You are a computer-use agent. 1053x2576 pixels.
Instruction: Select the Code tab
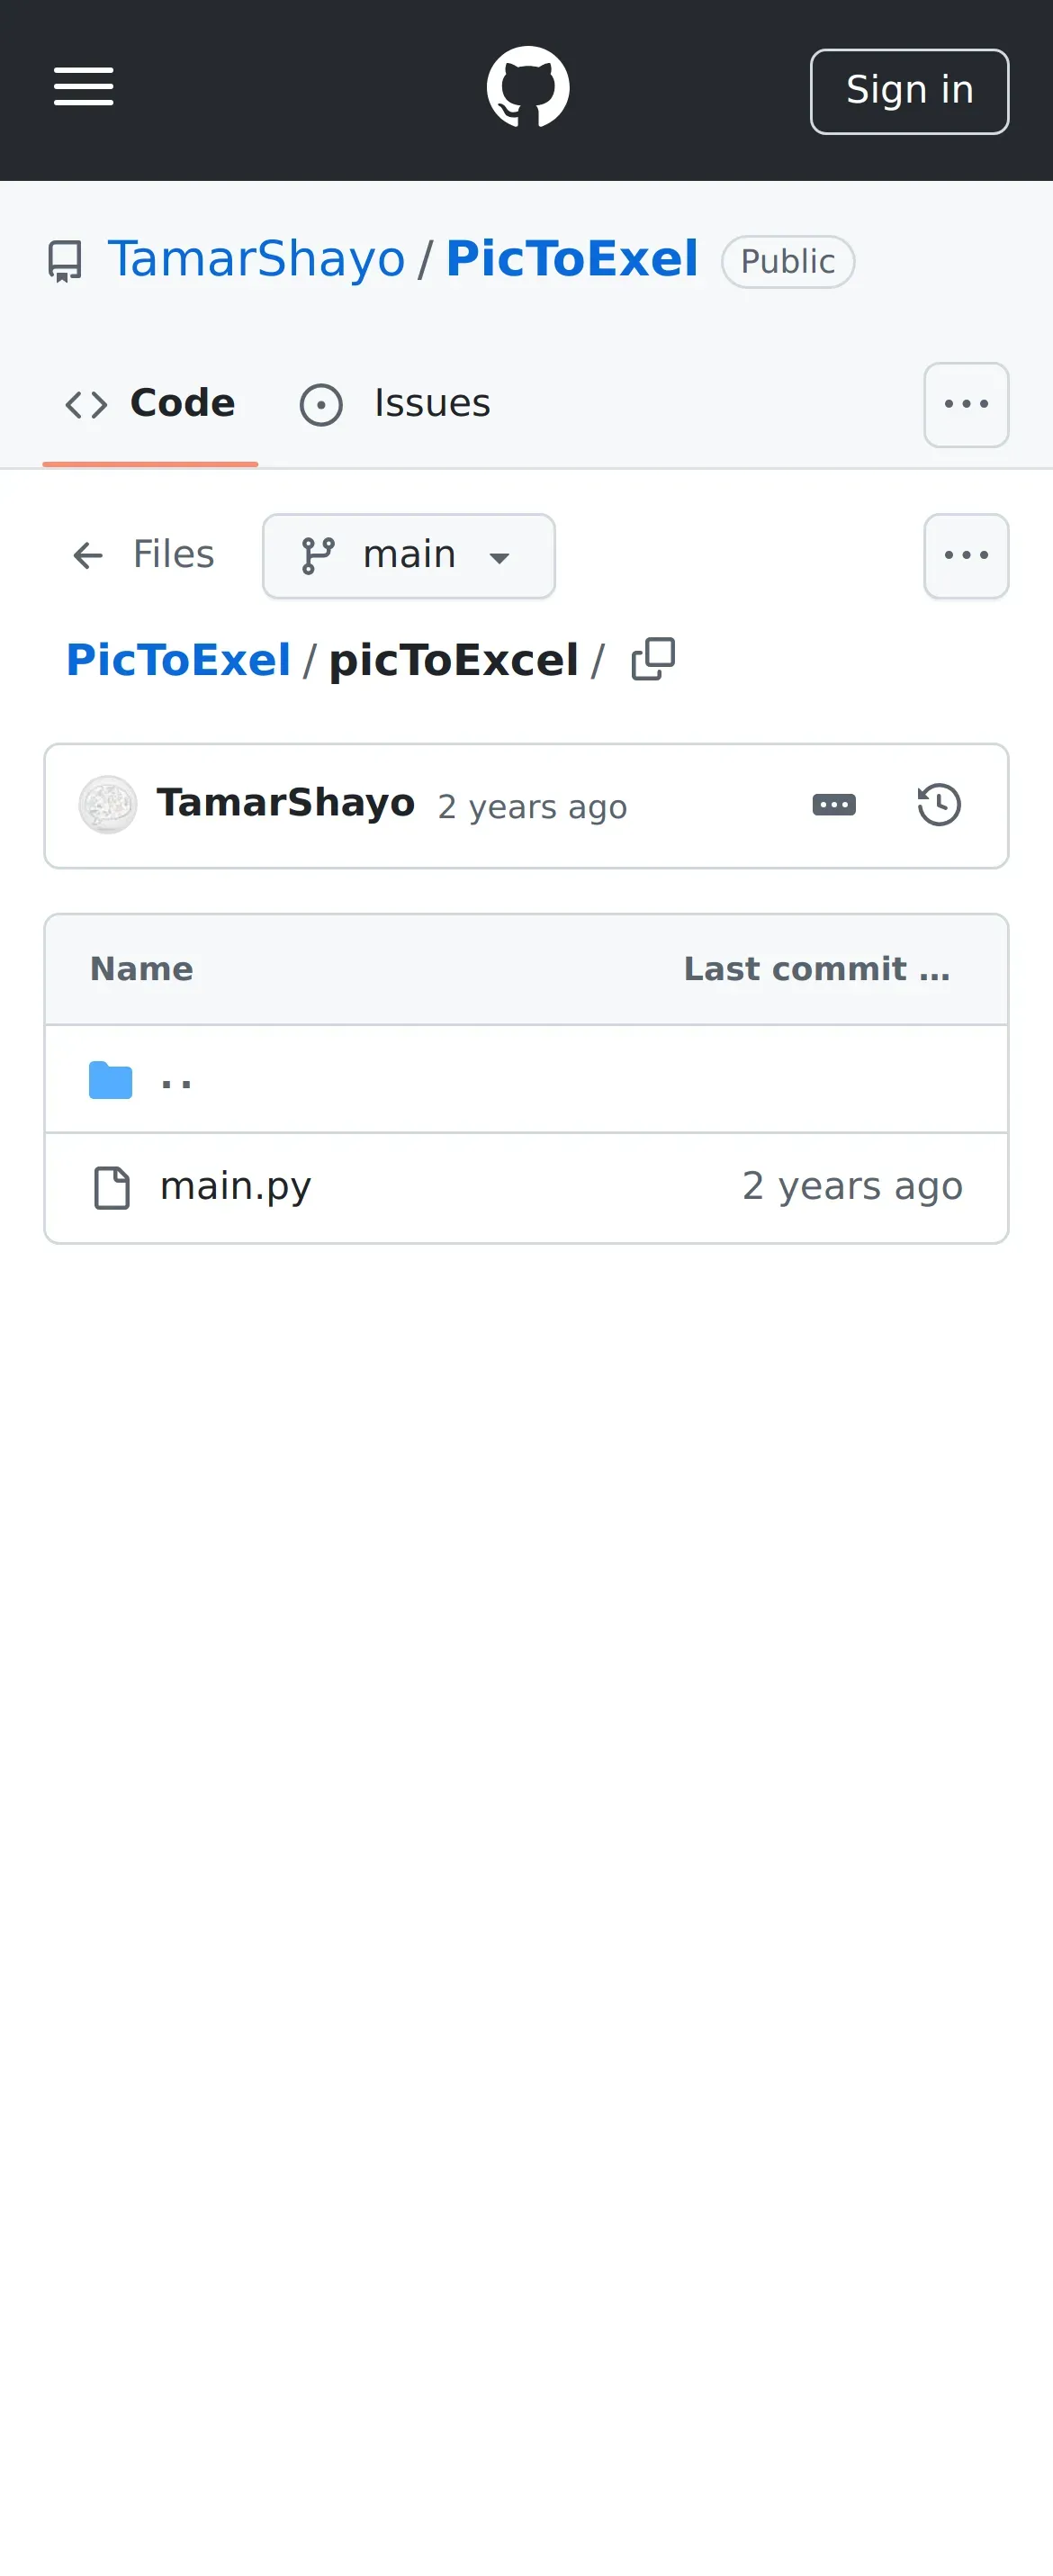[x=150, y=404]
